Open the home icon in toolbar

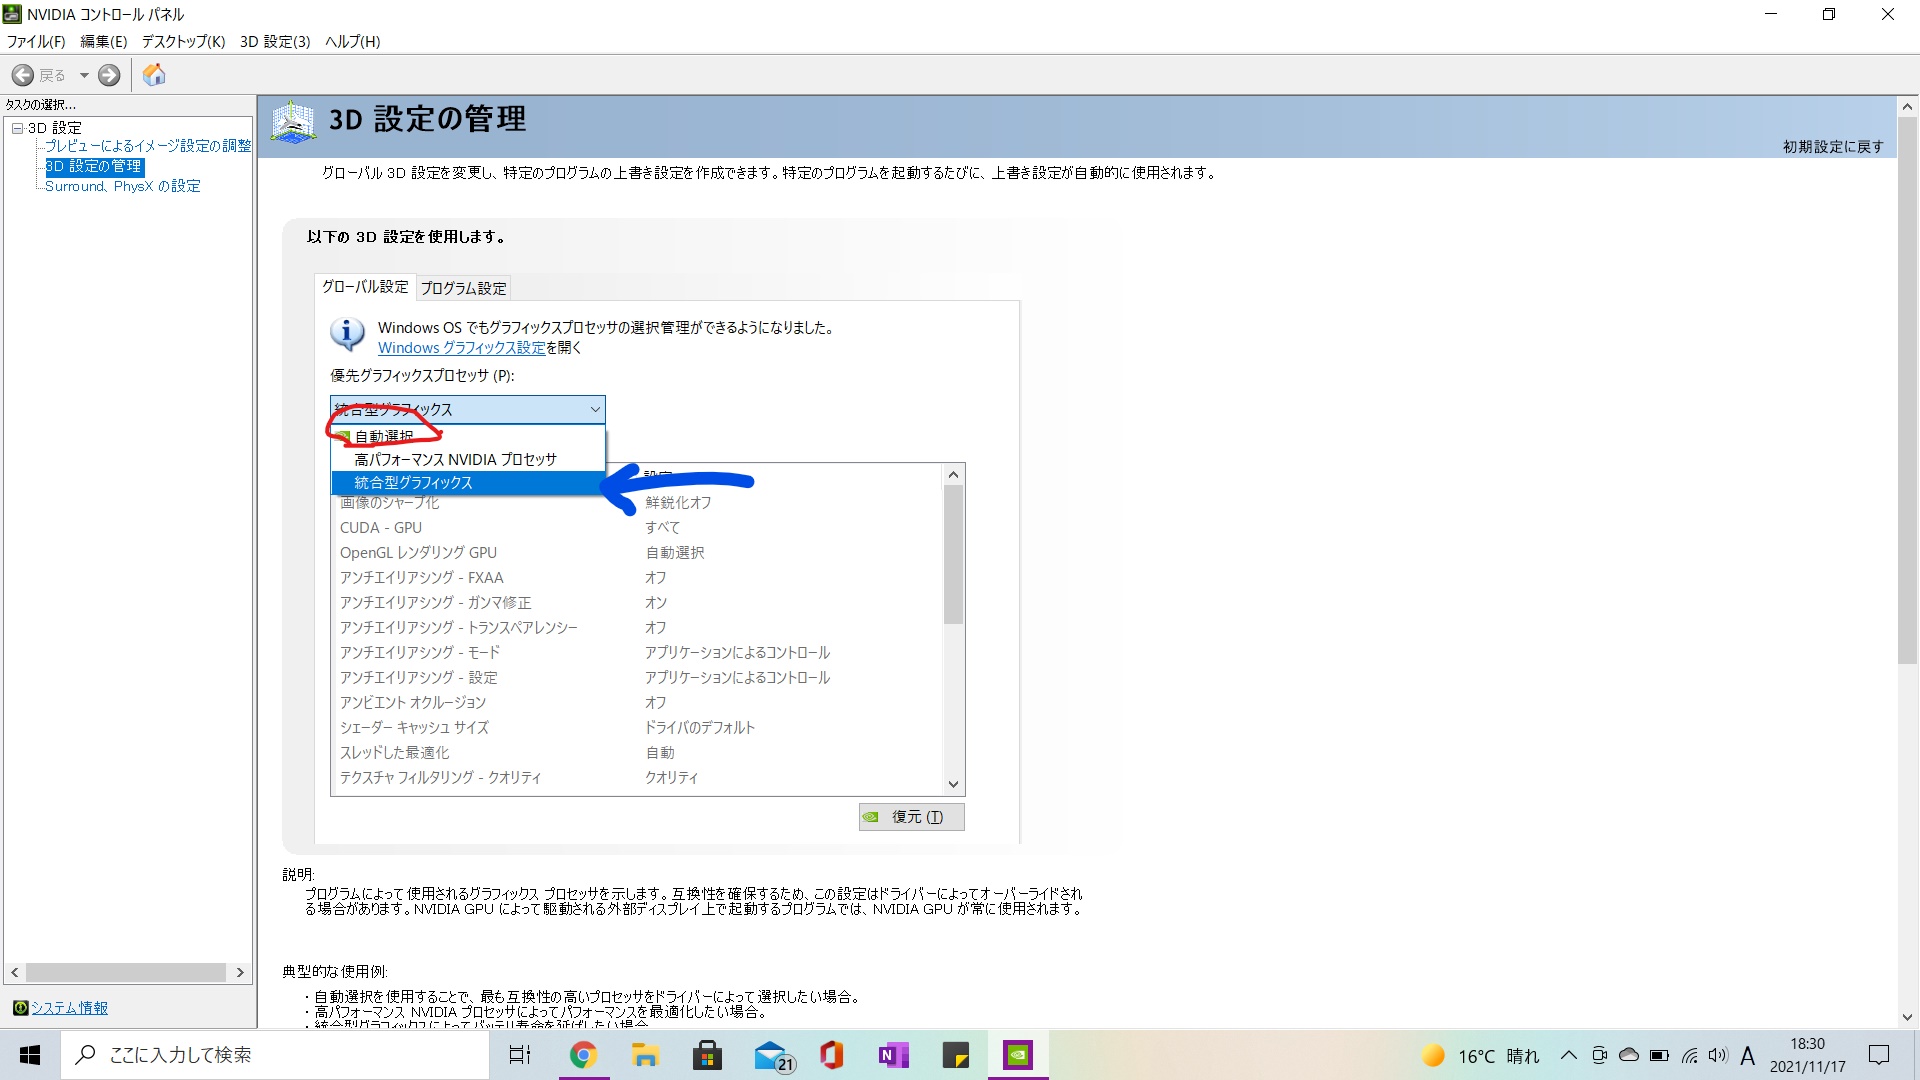click(x=154, y=75)
